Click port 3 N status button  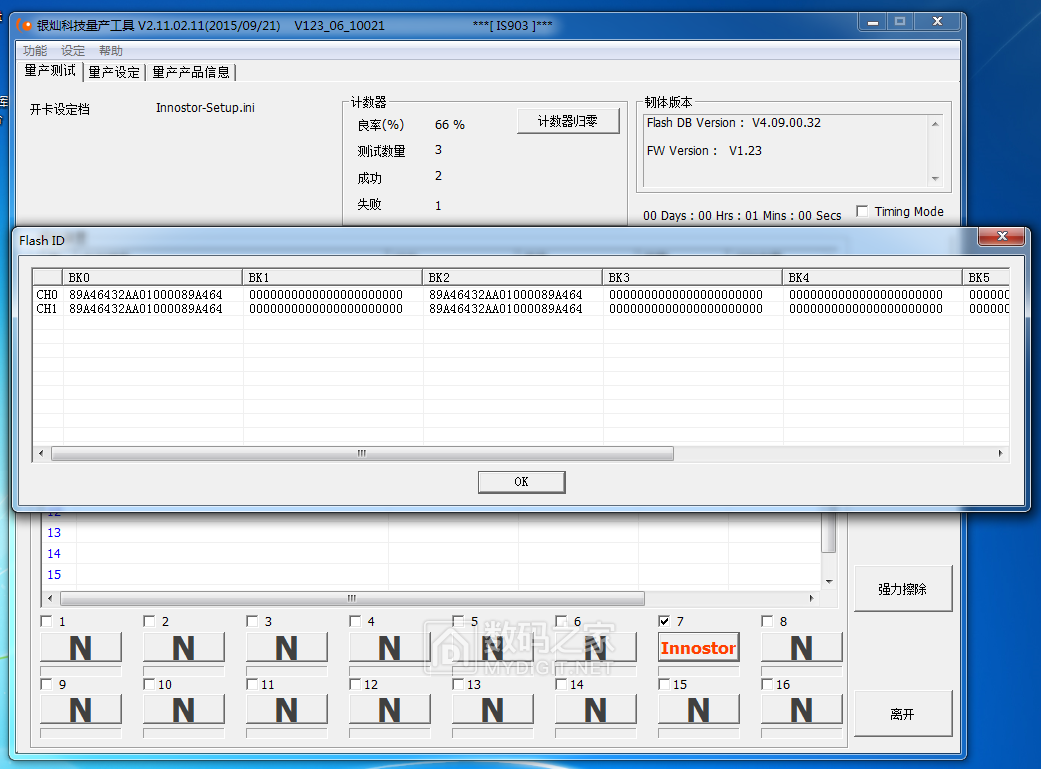(286, 648)
